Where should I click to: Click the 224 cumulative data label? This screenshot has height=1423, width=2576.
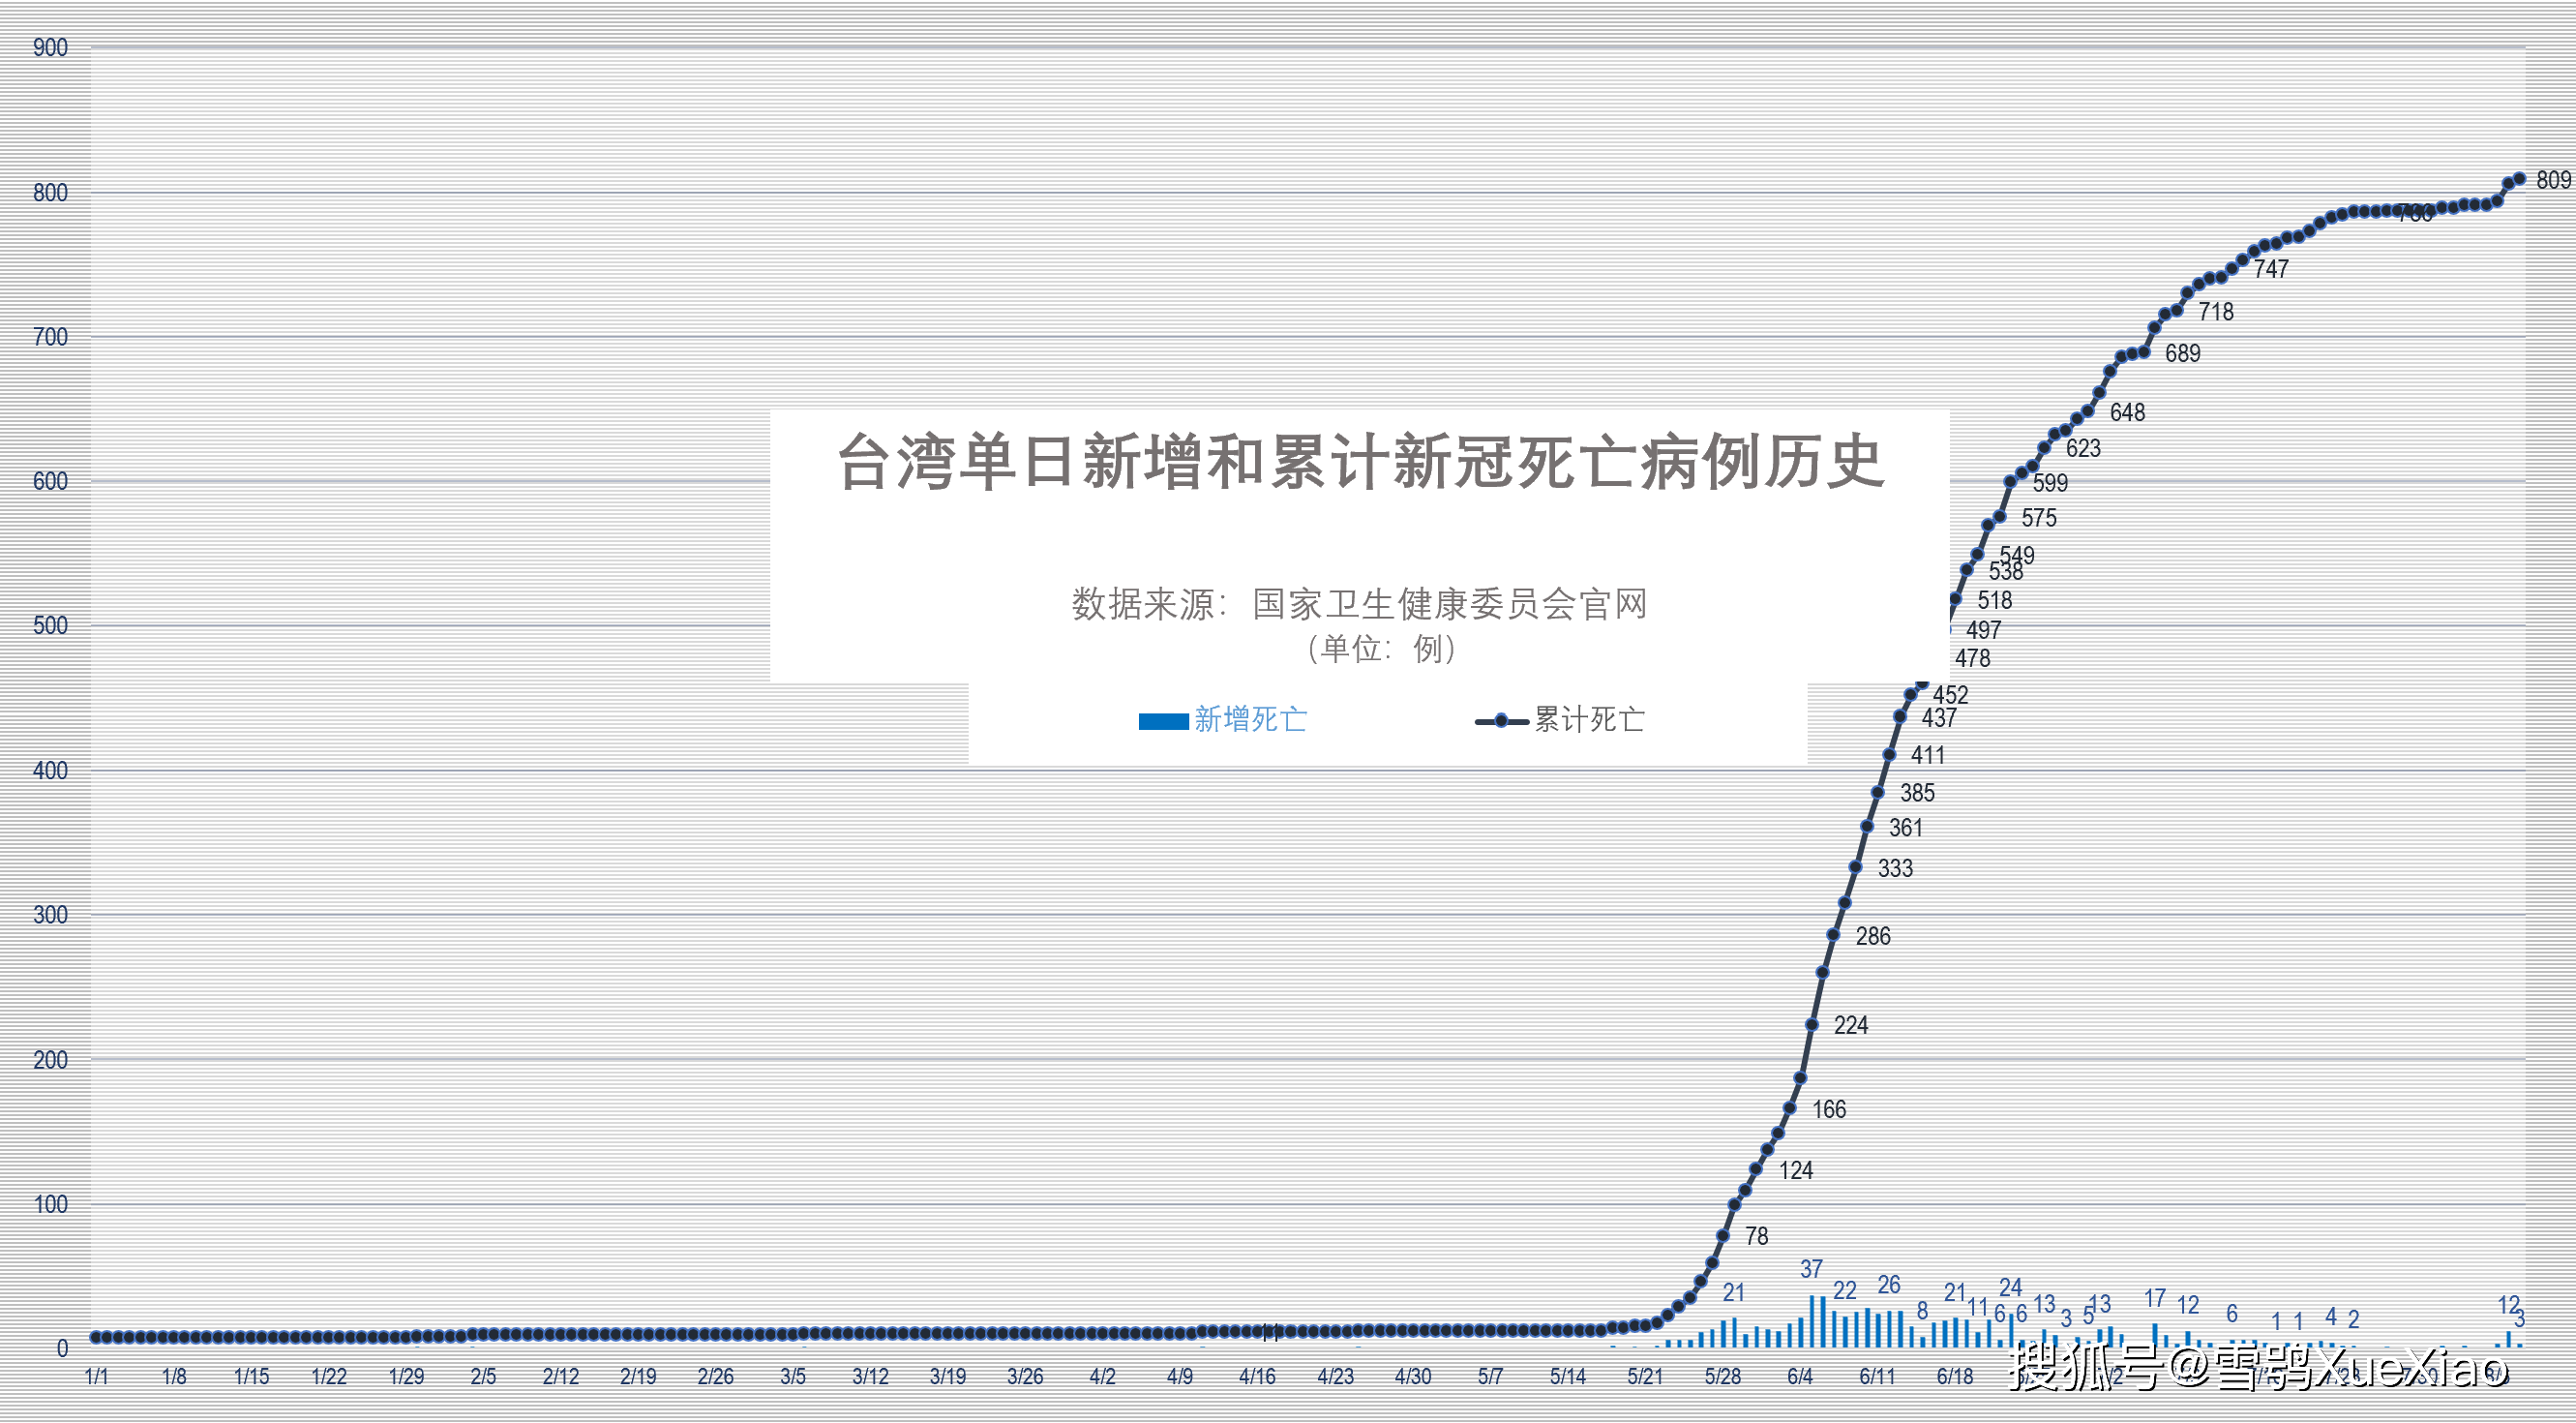(1851, 1026)
